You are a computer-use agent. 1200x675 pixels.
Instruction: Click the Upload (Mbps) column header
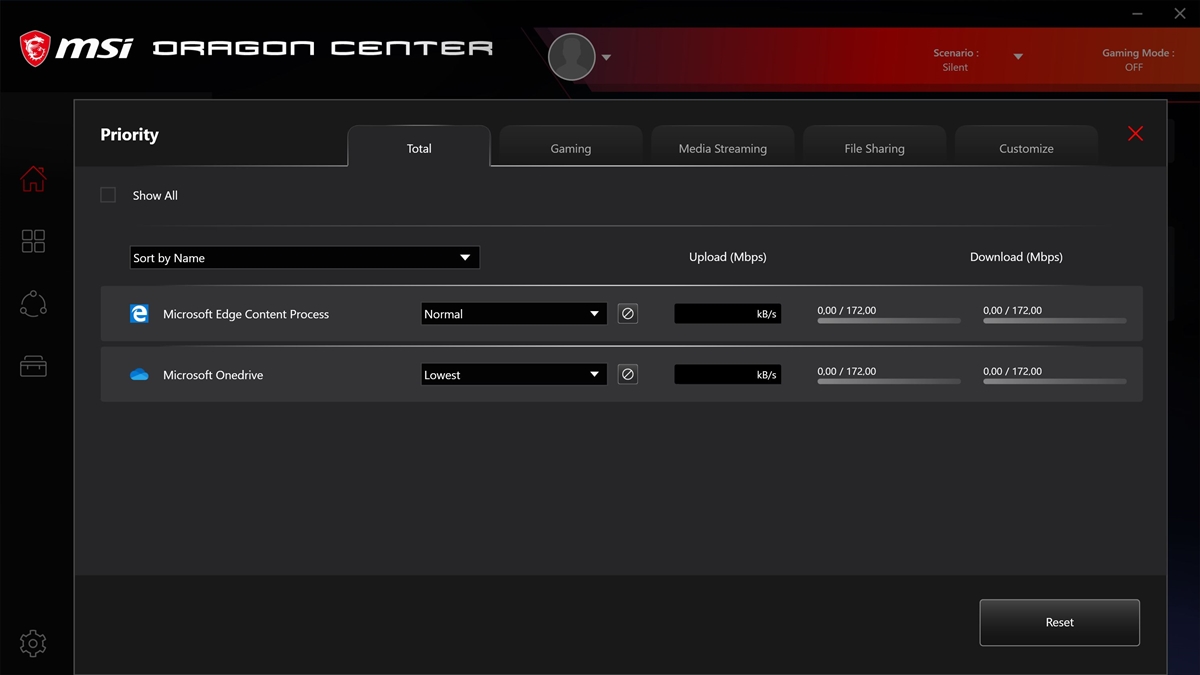point(728,257)
